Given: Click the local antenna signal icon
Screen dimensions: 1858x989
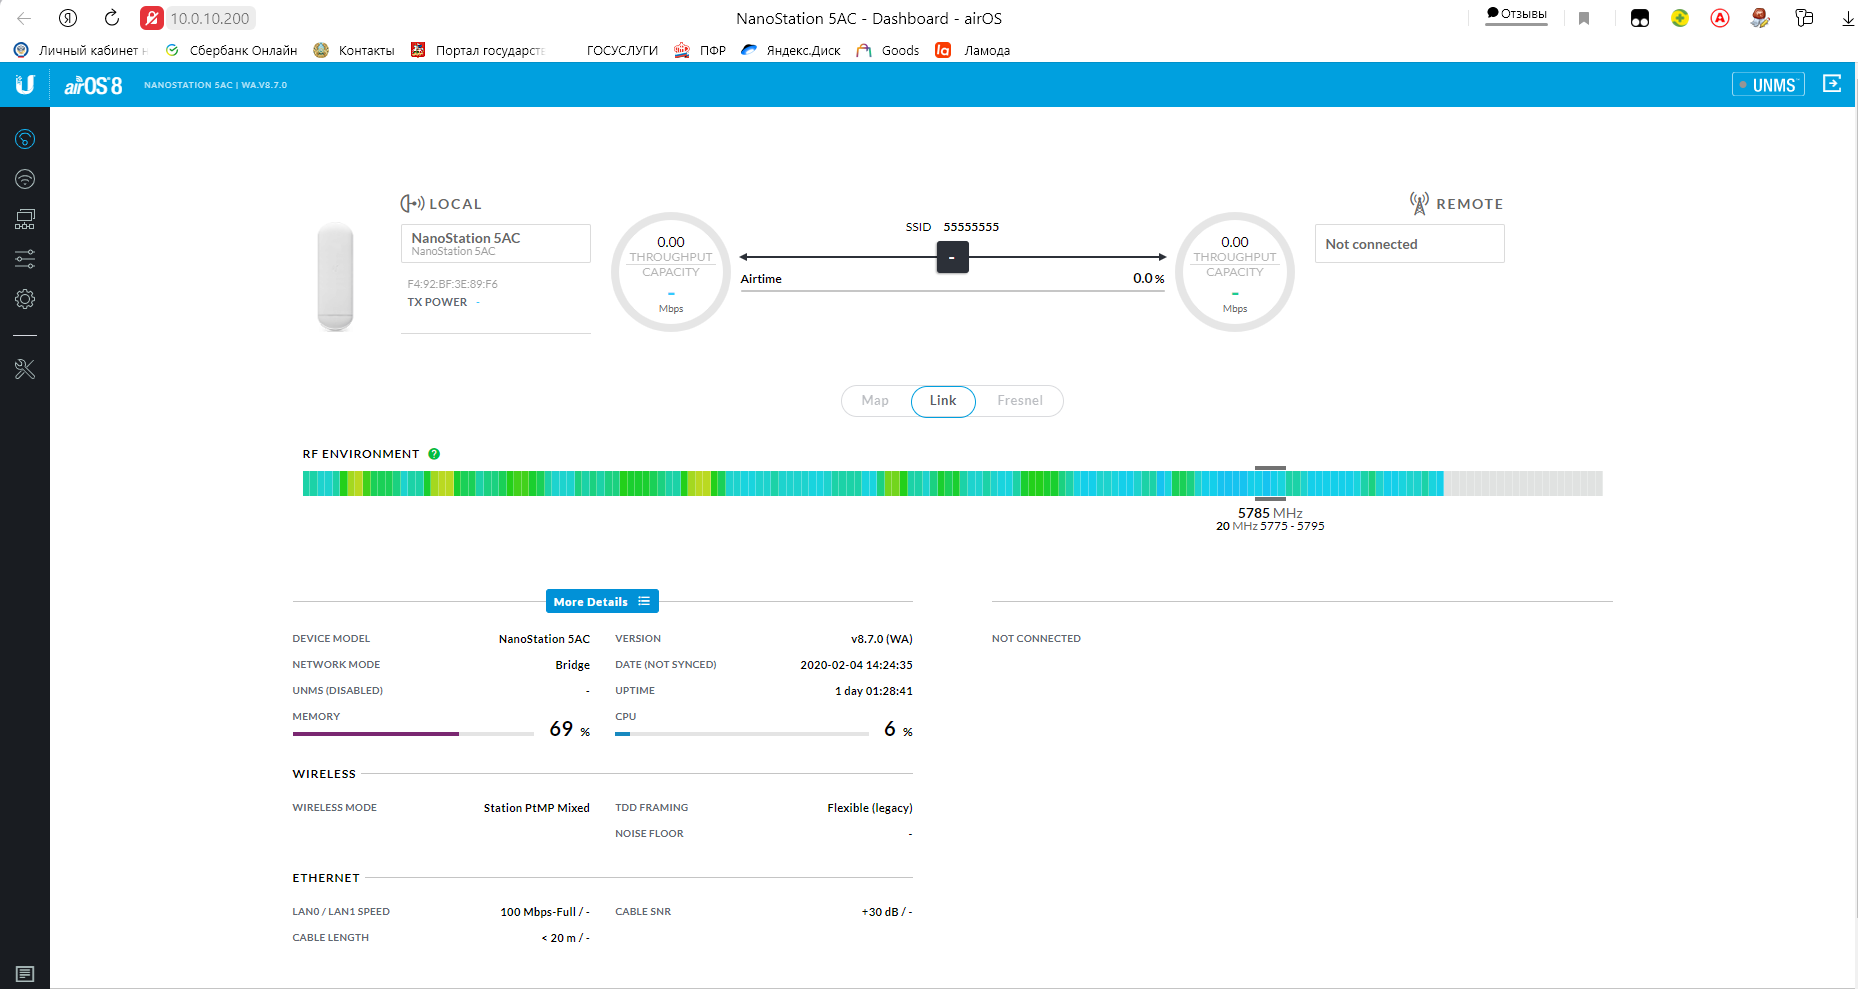Looking at the screenshot, I should 412,203.
